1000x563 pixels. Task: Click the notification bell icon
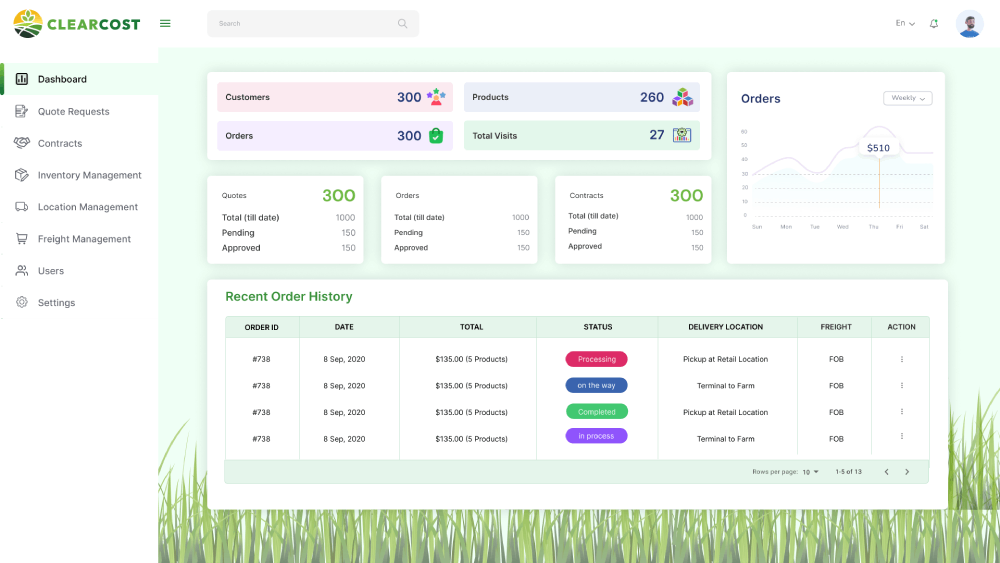point(934,24)
